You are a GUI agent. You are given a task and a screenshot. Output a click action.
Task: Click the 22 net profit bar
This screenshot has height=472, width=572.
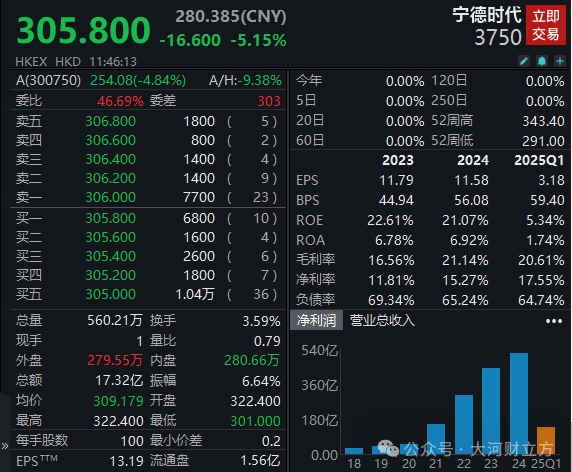coord(464,425)
